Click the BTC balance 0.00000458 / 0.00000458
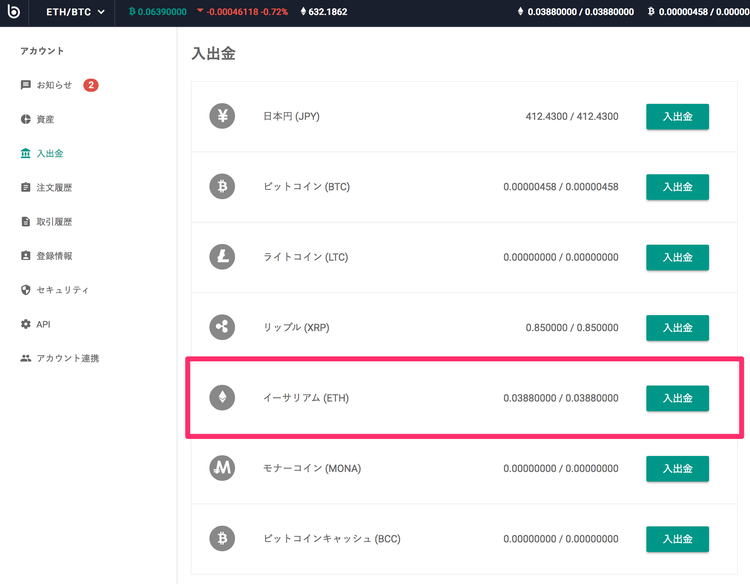The height and width of the screenshot is (584, 750). tap(561, 187)
